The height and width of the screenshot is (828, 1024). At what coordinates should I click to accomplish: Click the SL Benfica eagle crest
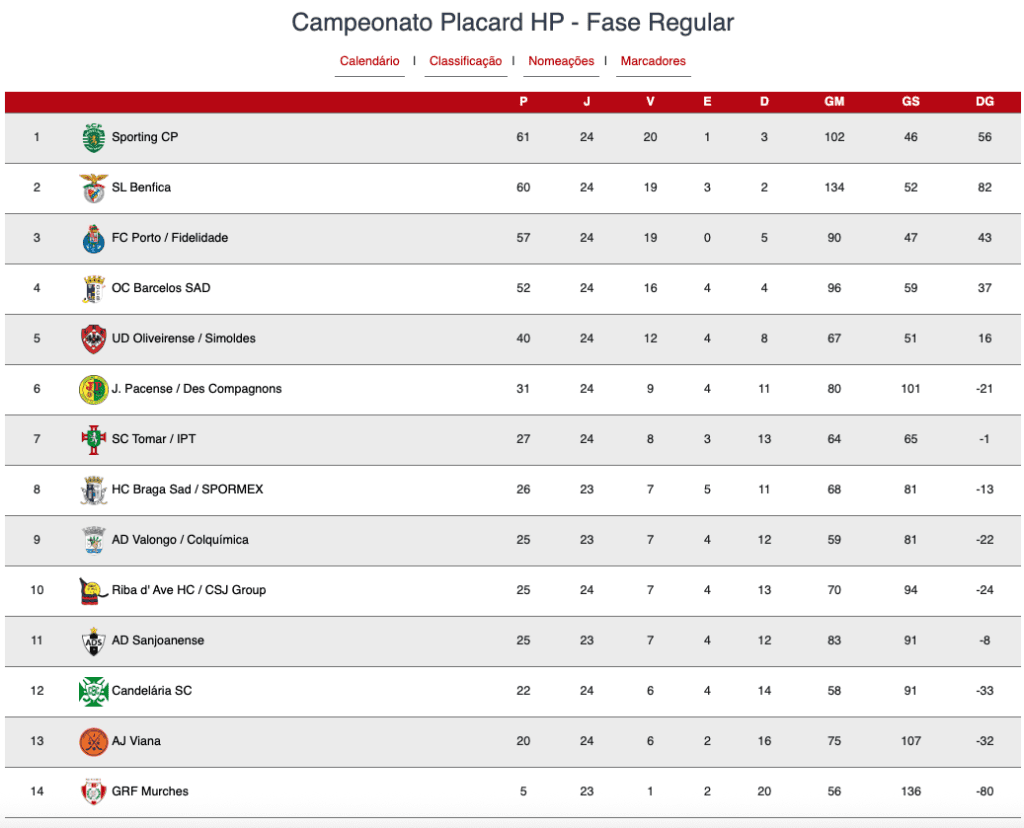click(93, 187)
